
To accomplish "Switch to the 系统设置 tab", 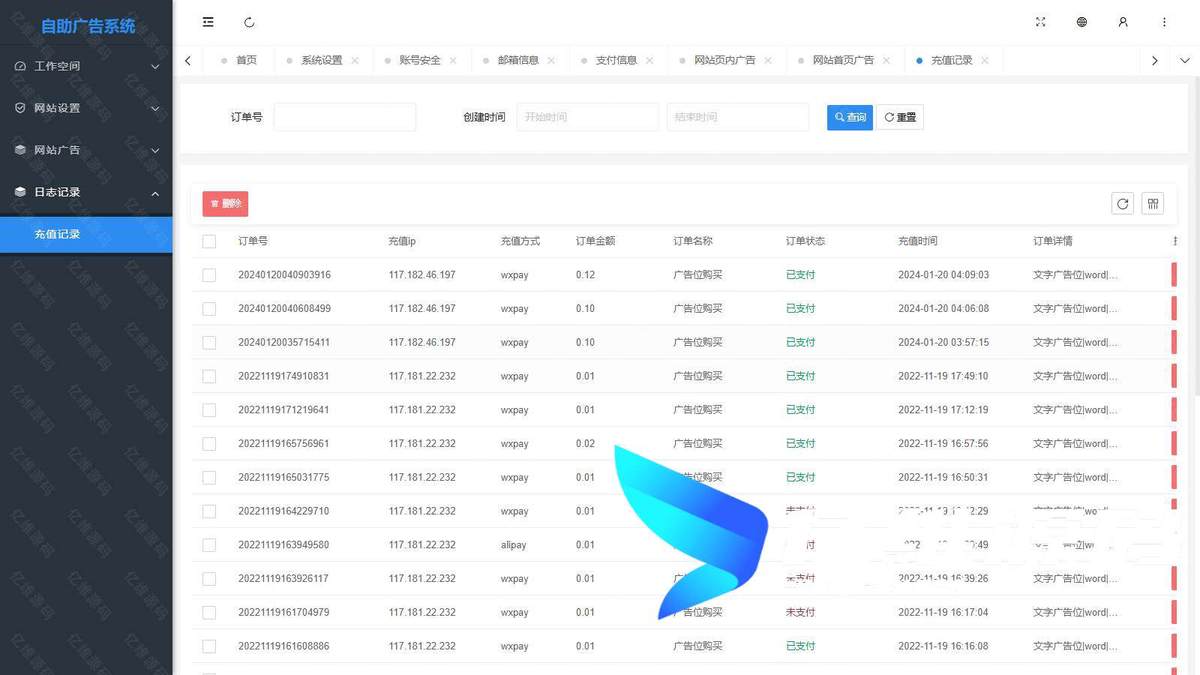I will pos(321,61).
